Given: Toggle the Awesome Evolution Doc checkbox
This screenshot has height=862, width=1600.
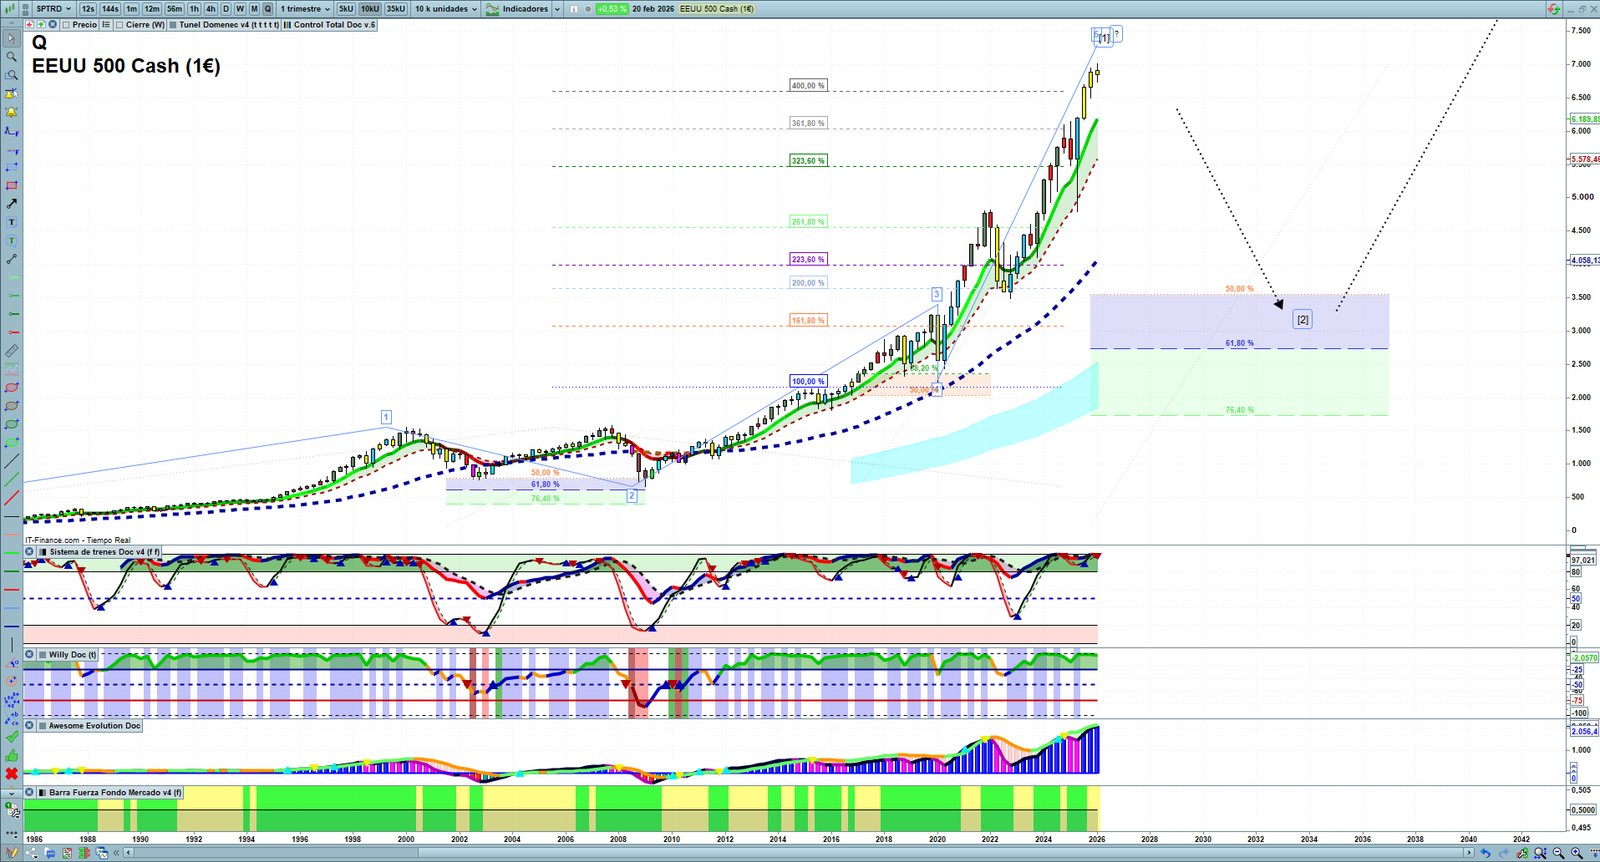Looking at the screenshot, I should point(43,726).
